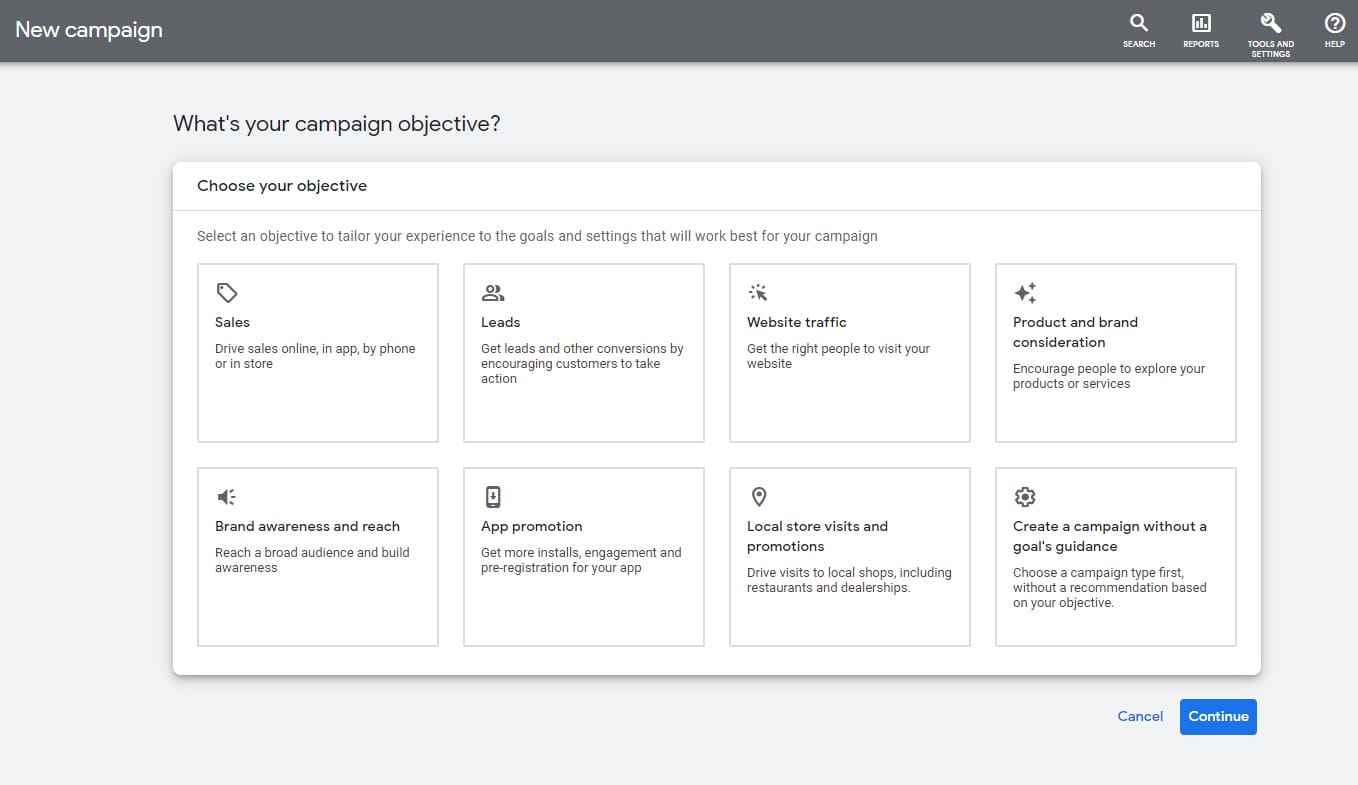Click the Cancel link
The height and width of the screenshot is (785, 1358).
click(x=1140, y=716)
